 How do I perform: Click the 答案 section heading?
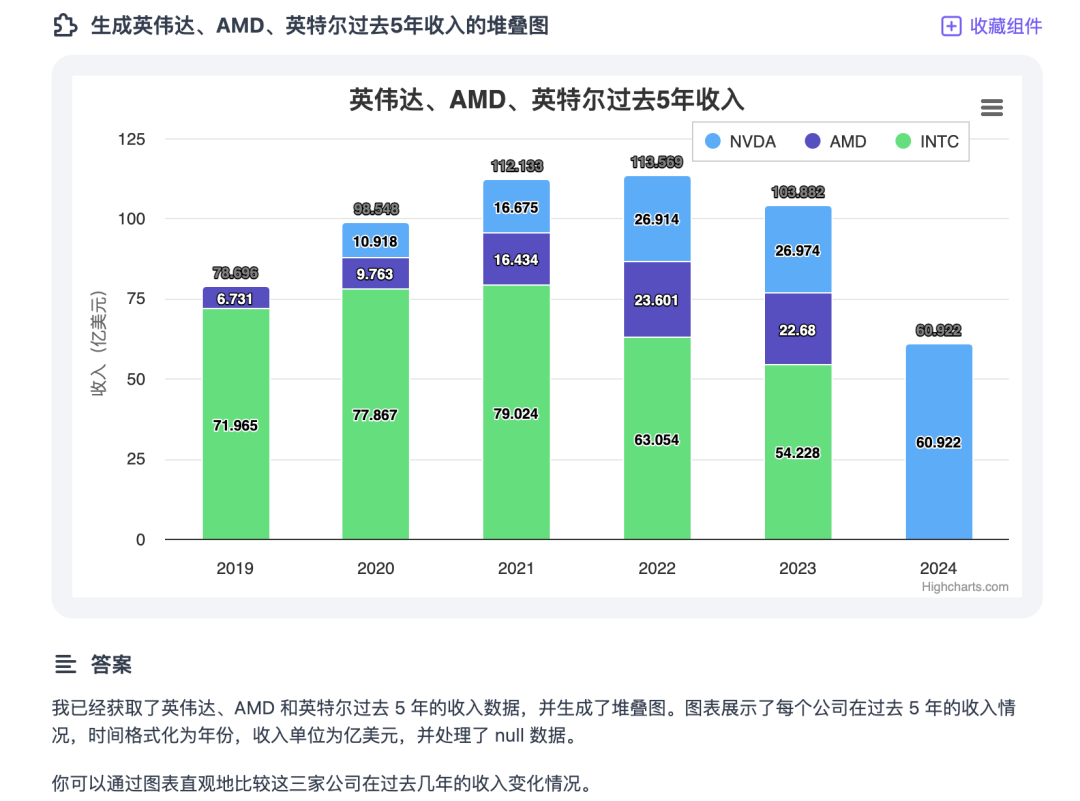click(111, 665)
